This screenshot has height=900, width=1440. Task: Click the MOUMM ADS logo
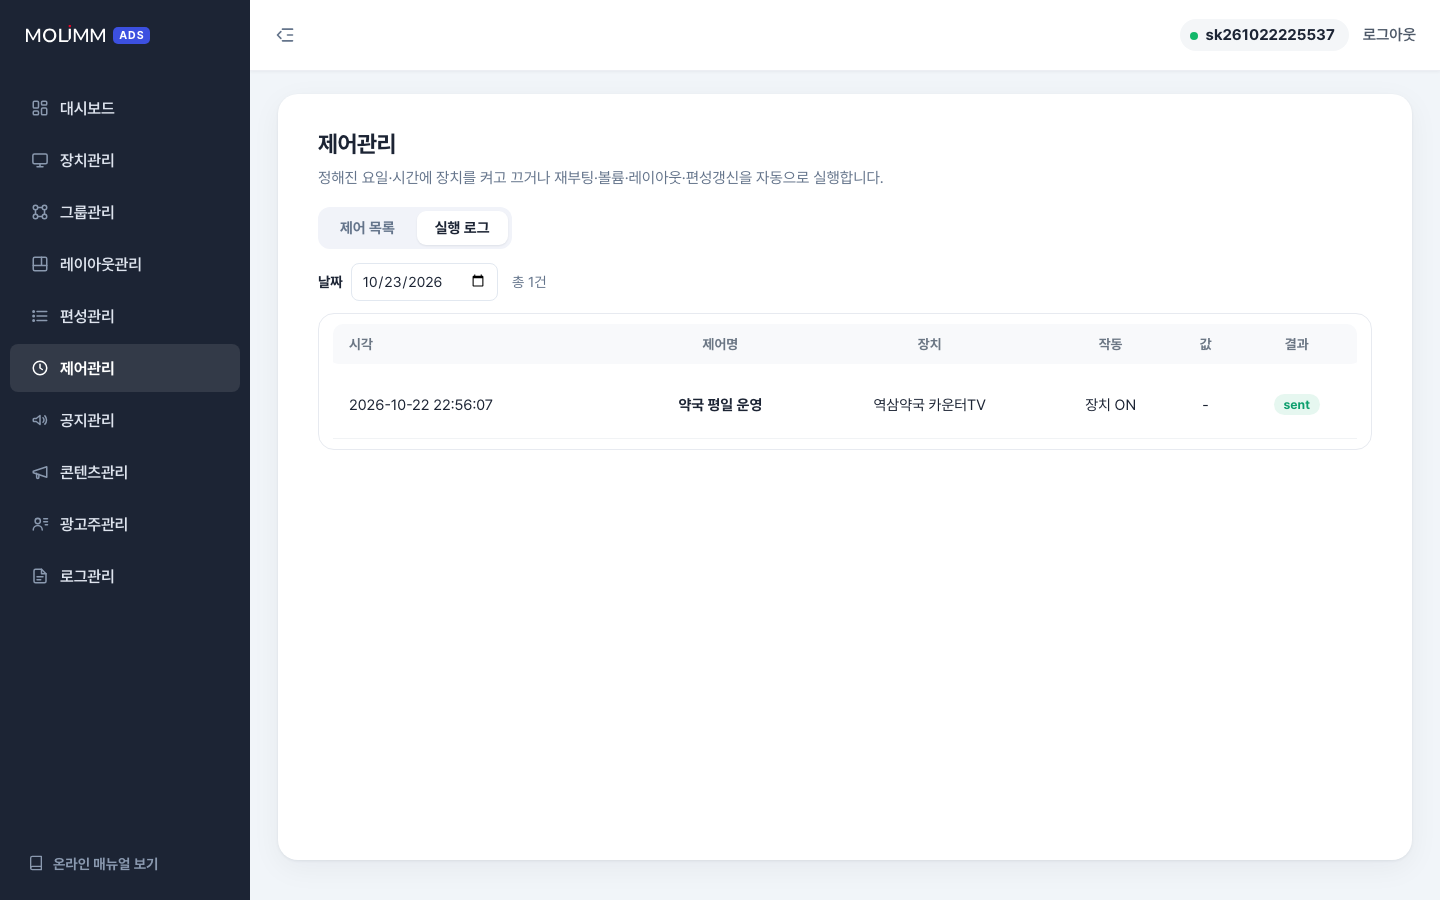pyautogui.click(x=87, y=35)
